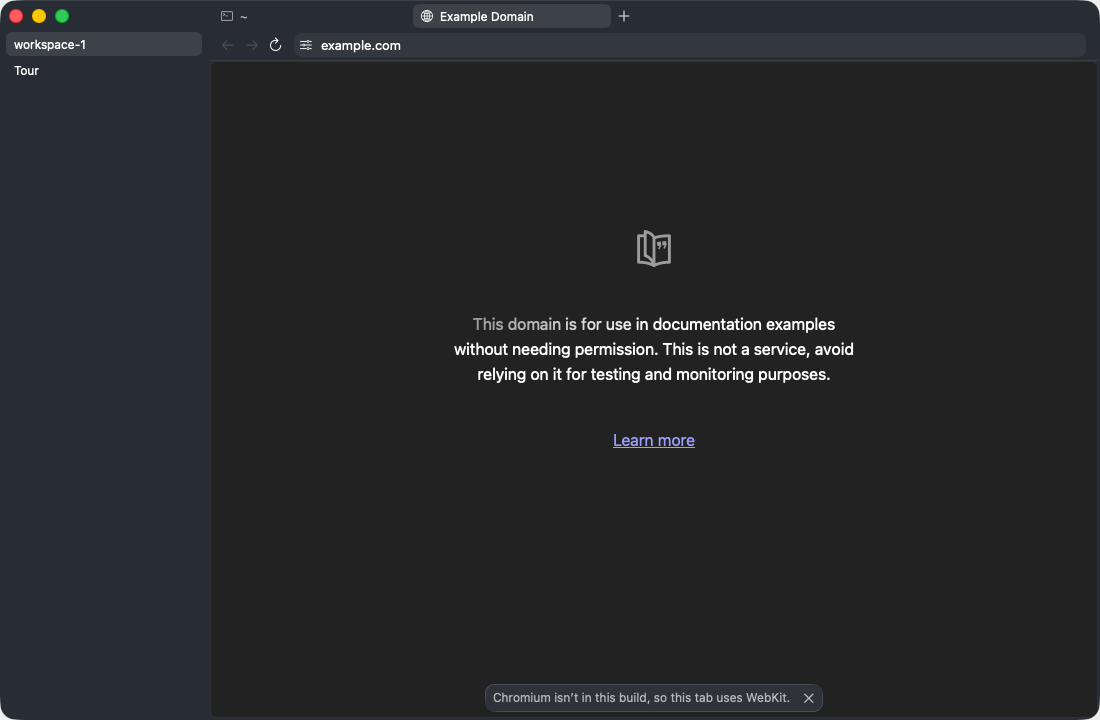
Task: Open the terminal tab icon
Action: point(227,16)
